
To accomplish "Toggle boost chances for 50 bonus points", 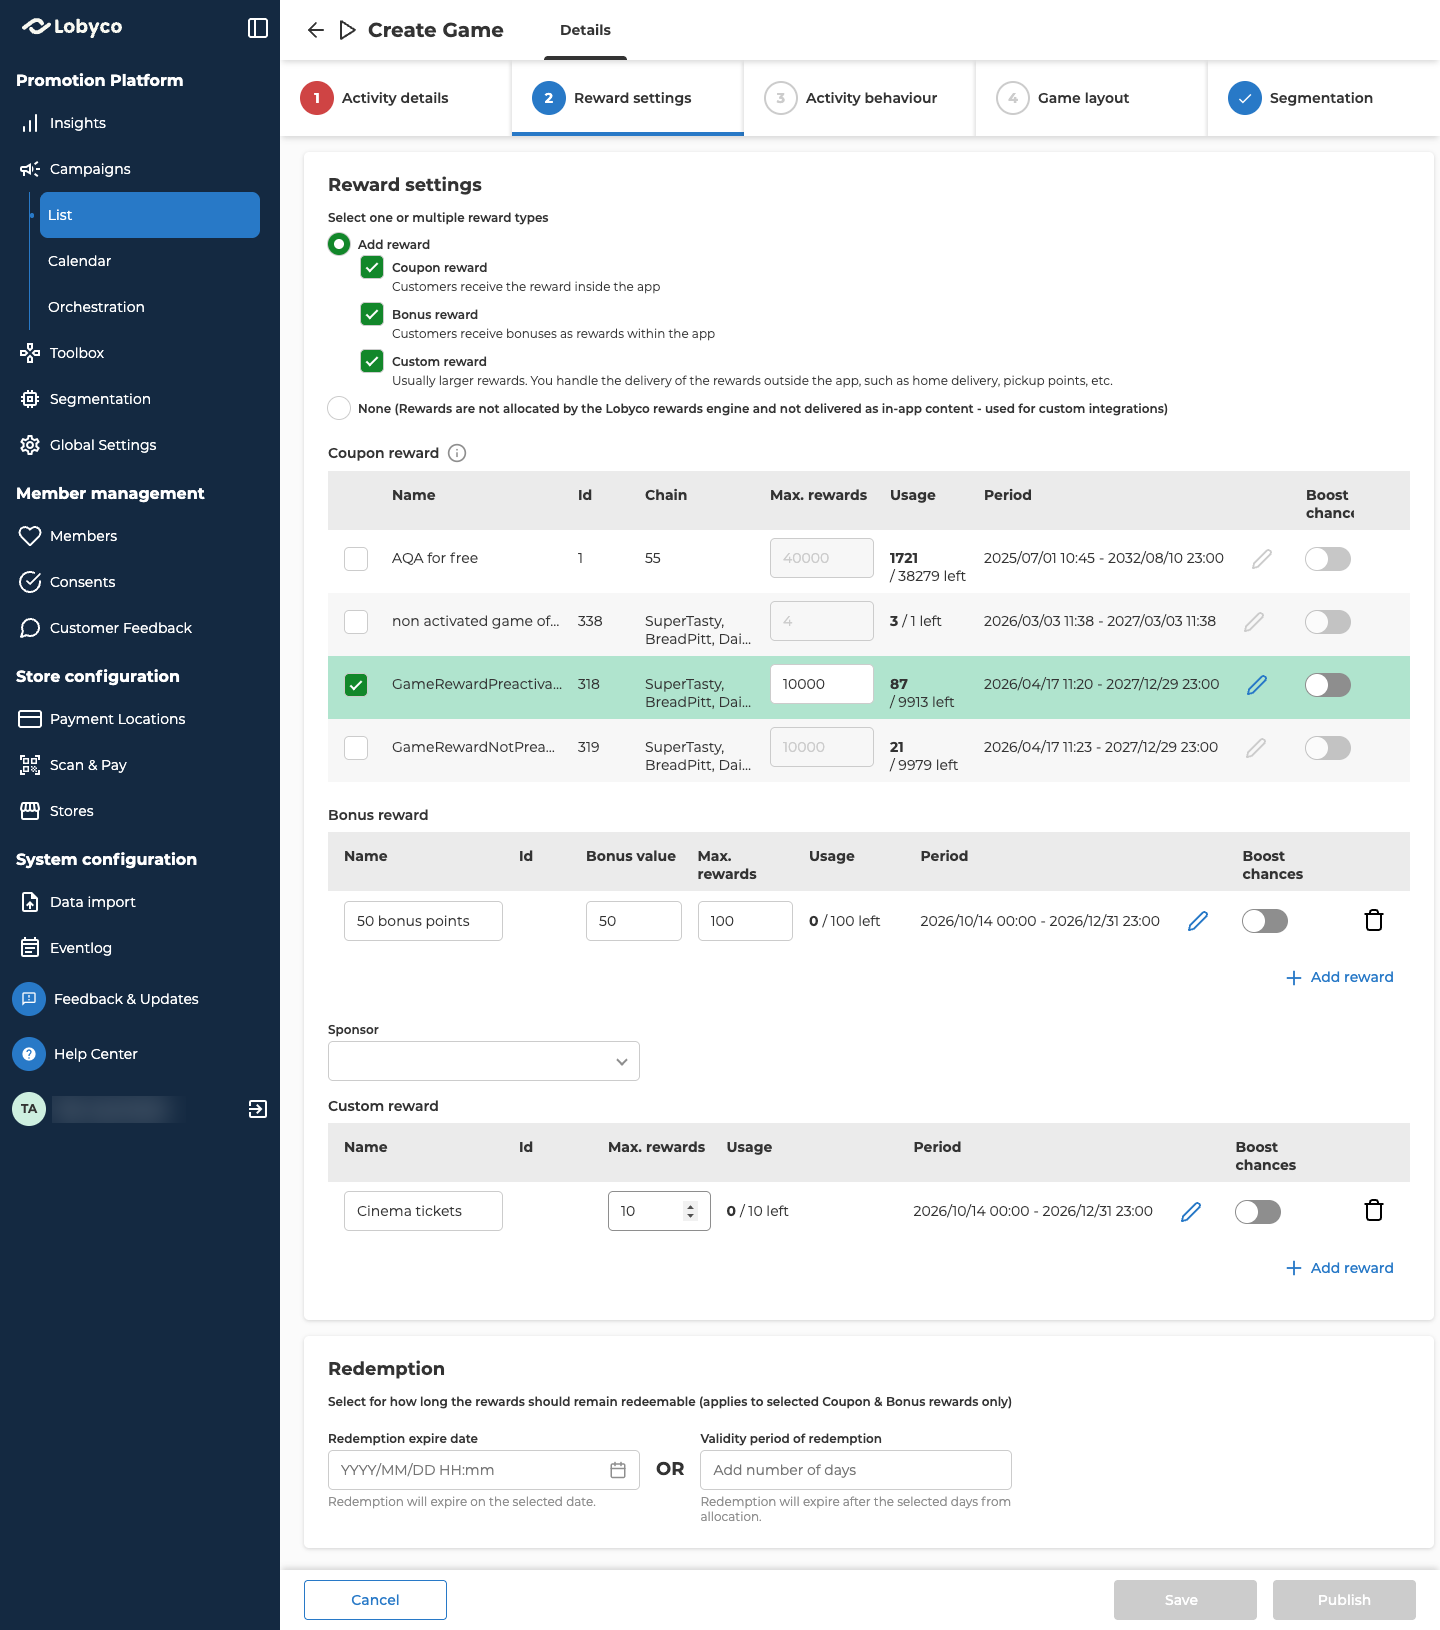I will click(x=1265, y=921).
